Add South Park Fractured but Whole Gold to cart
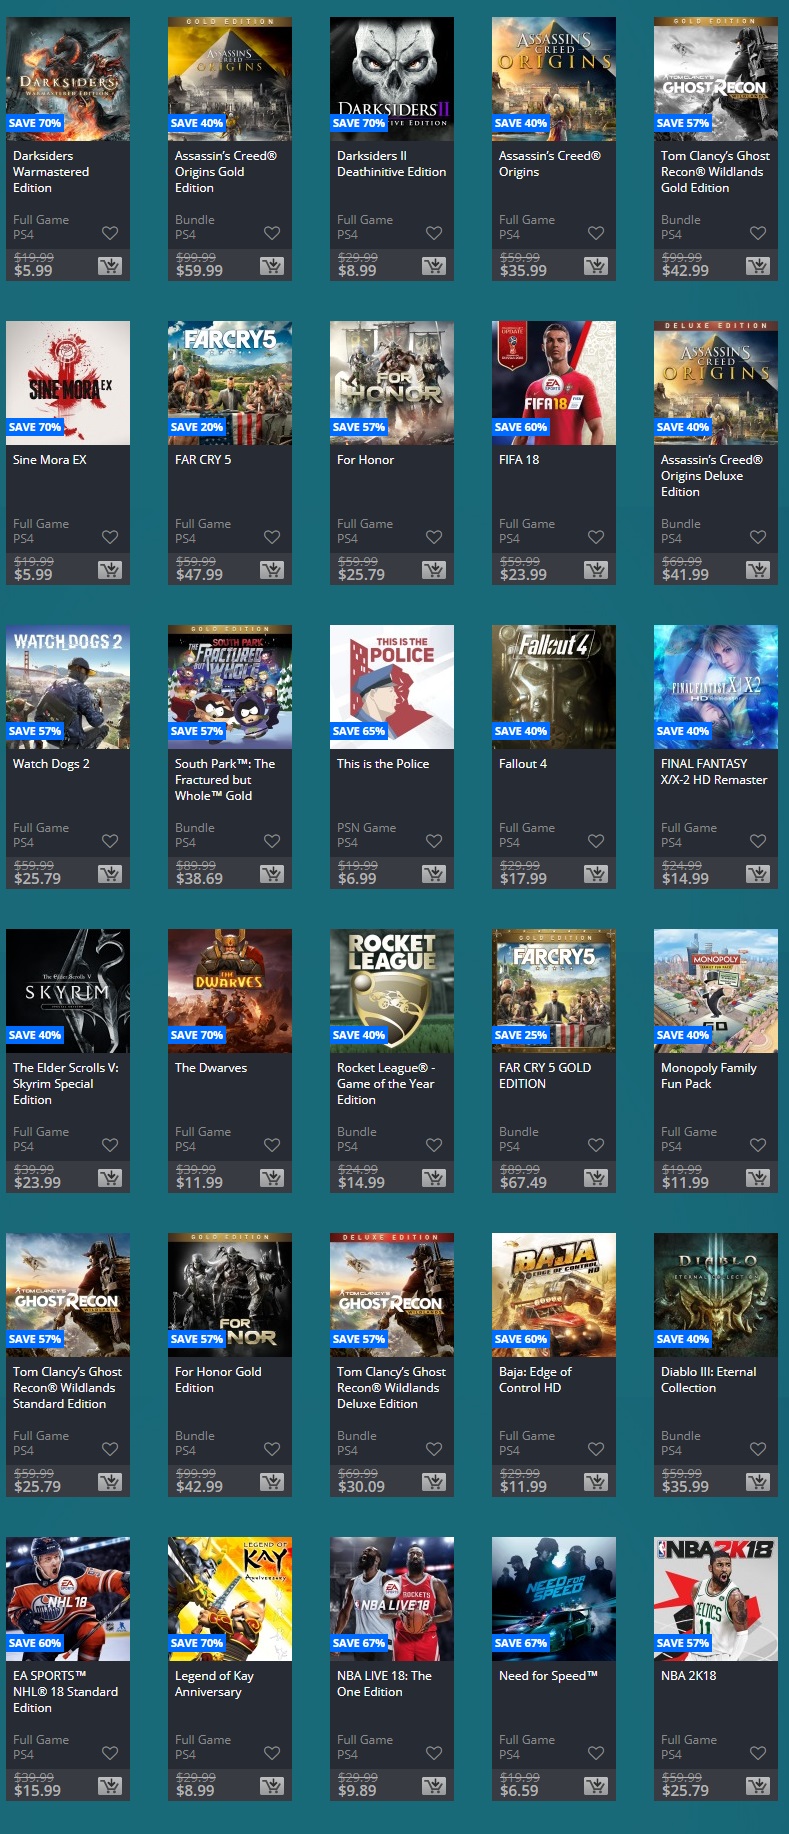The width and height of the screenshot is (789, 1834). pyautogui.click(x=272, y=874)
